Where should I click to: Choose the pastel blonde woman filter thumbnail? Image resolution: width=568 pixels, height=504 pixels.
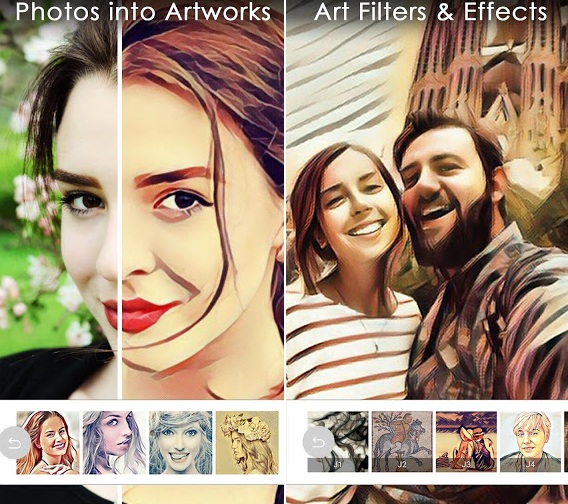tap(114, 442)
